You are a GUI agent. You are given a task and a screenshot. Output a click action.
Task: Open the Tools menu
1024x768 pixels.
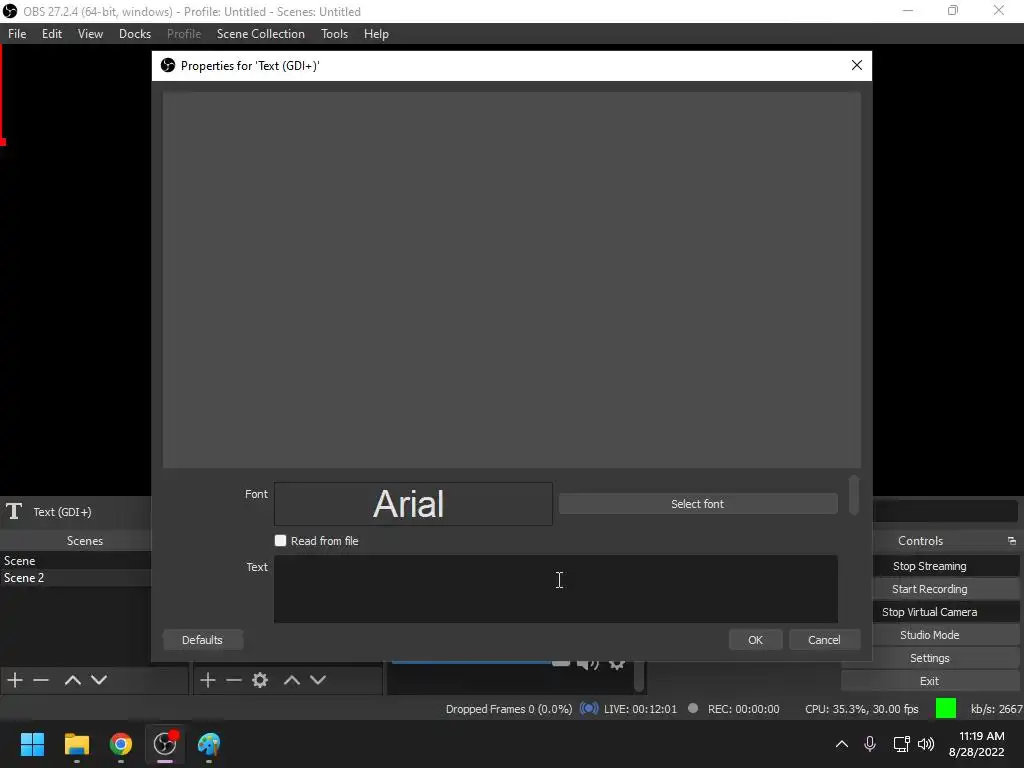click(334, 34)
